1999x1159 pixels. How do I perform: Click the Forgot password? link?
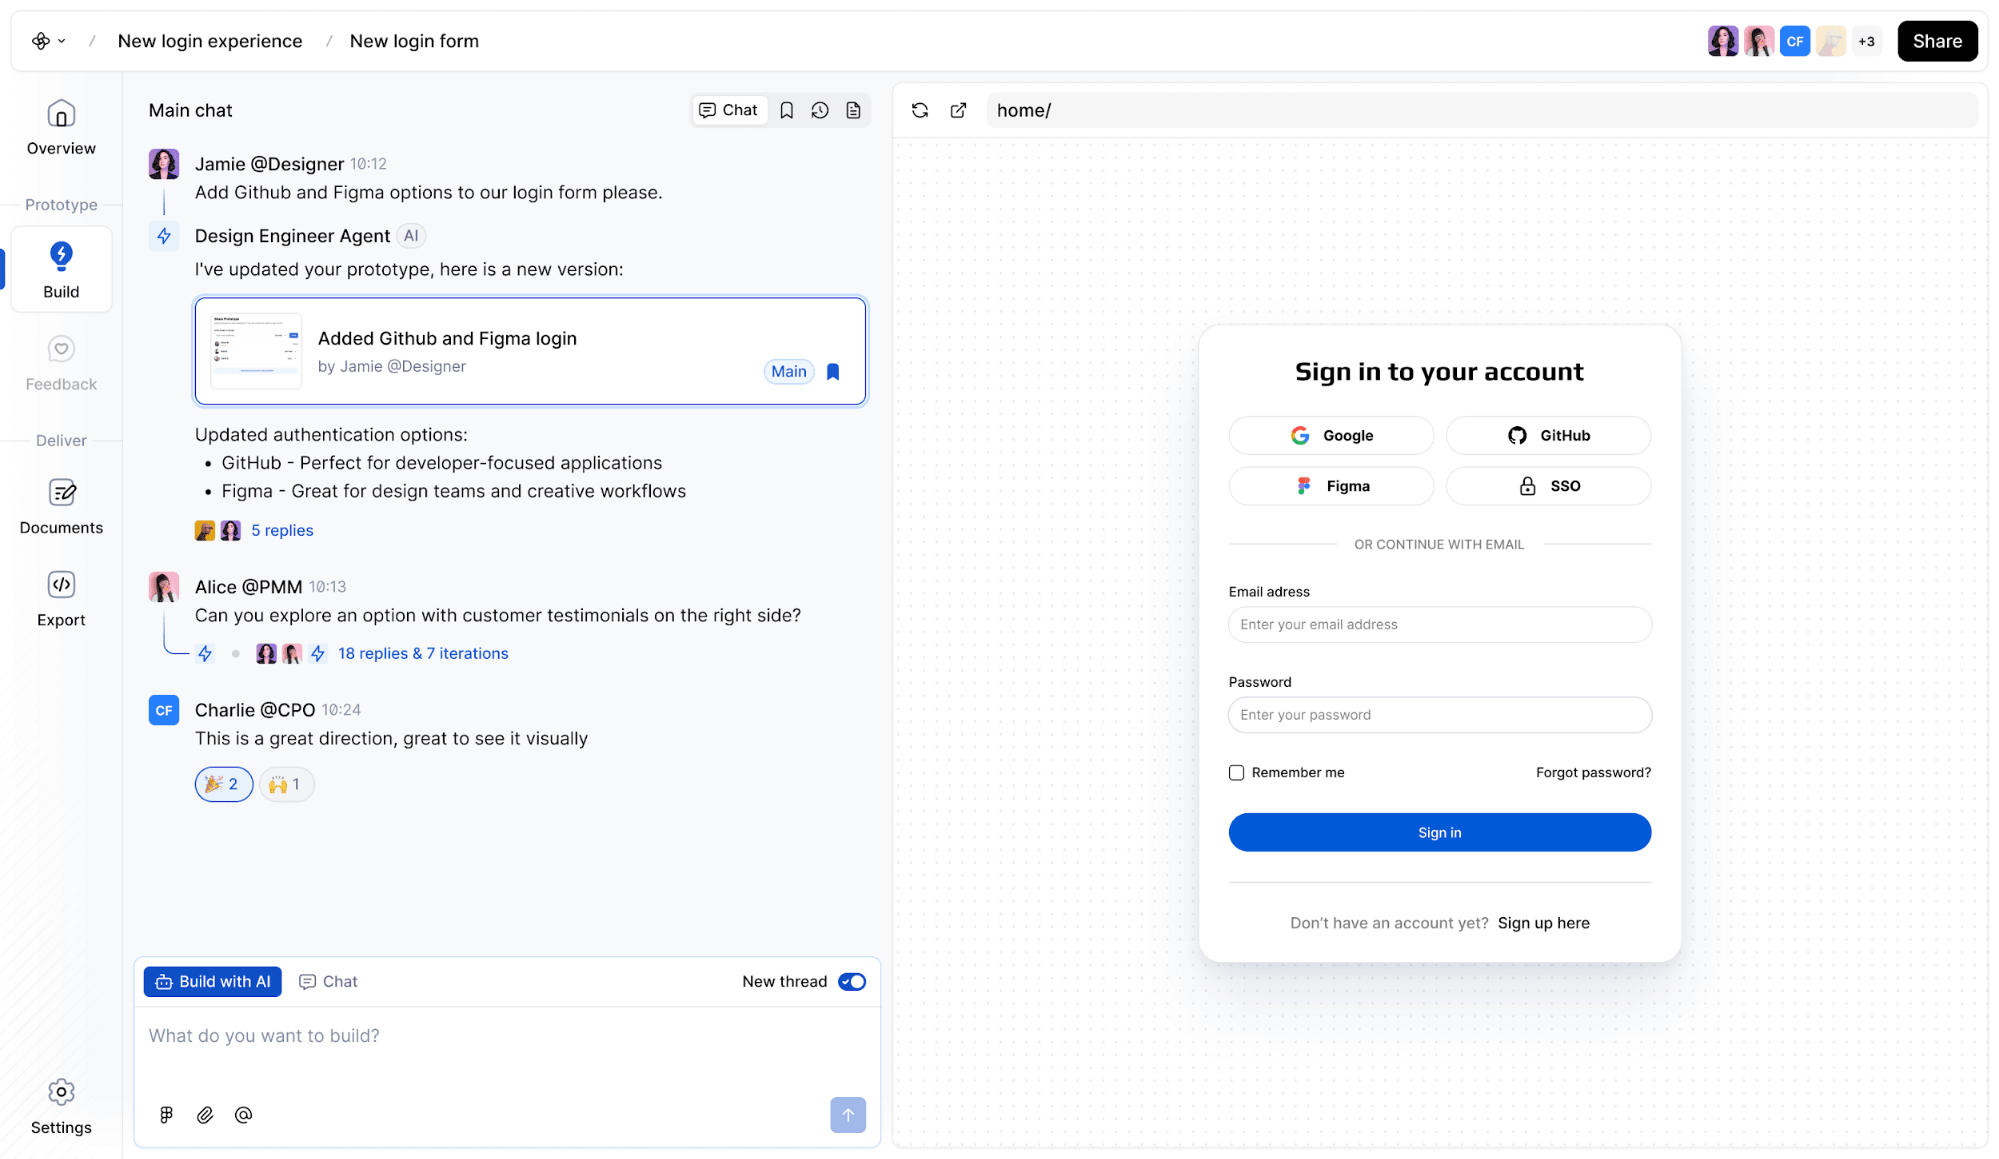(x=1593, y=772)
